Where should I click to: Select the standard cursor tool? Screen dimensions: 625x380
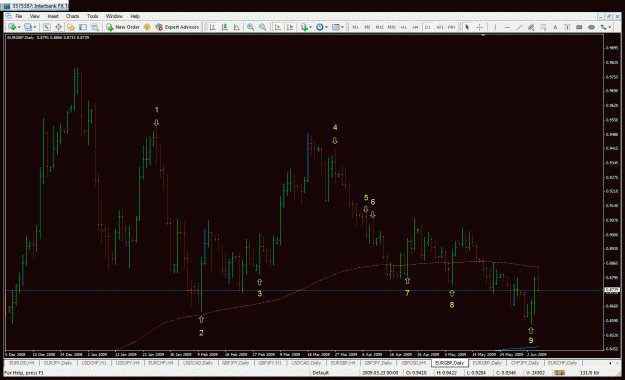(468, 27)
